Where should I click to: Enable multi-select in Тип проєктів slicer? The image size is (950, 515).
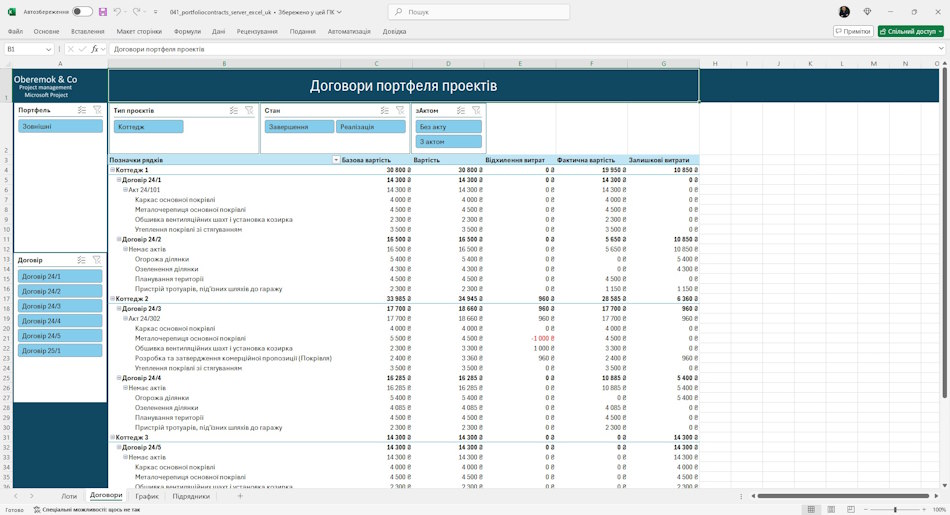coord(234,110)
